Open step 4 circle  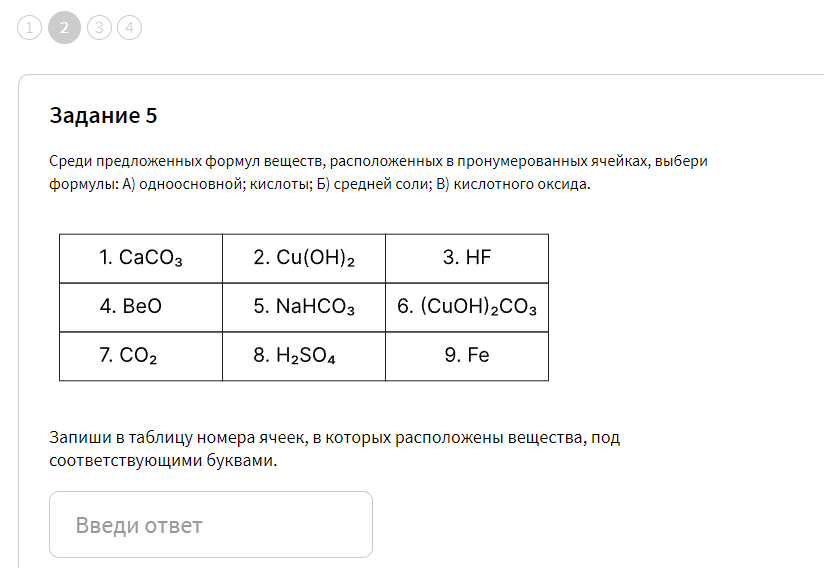[x=129, y=27]
